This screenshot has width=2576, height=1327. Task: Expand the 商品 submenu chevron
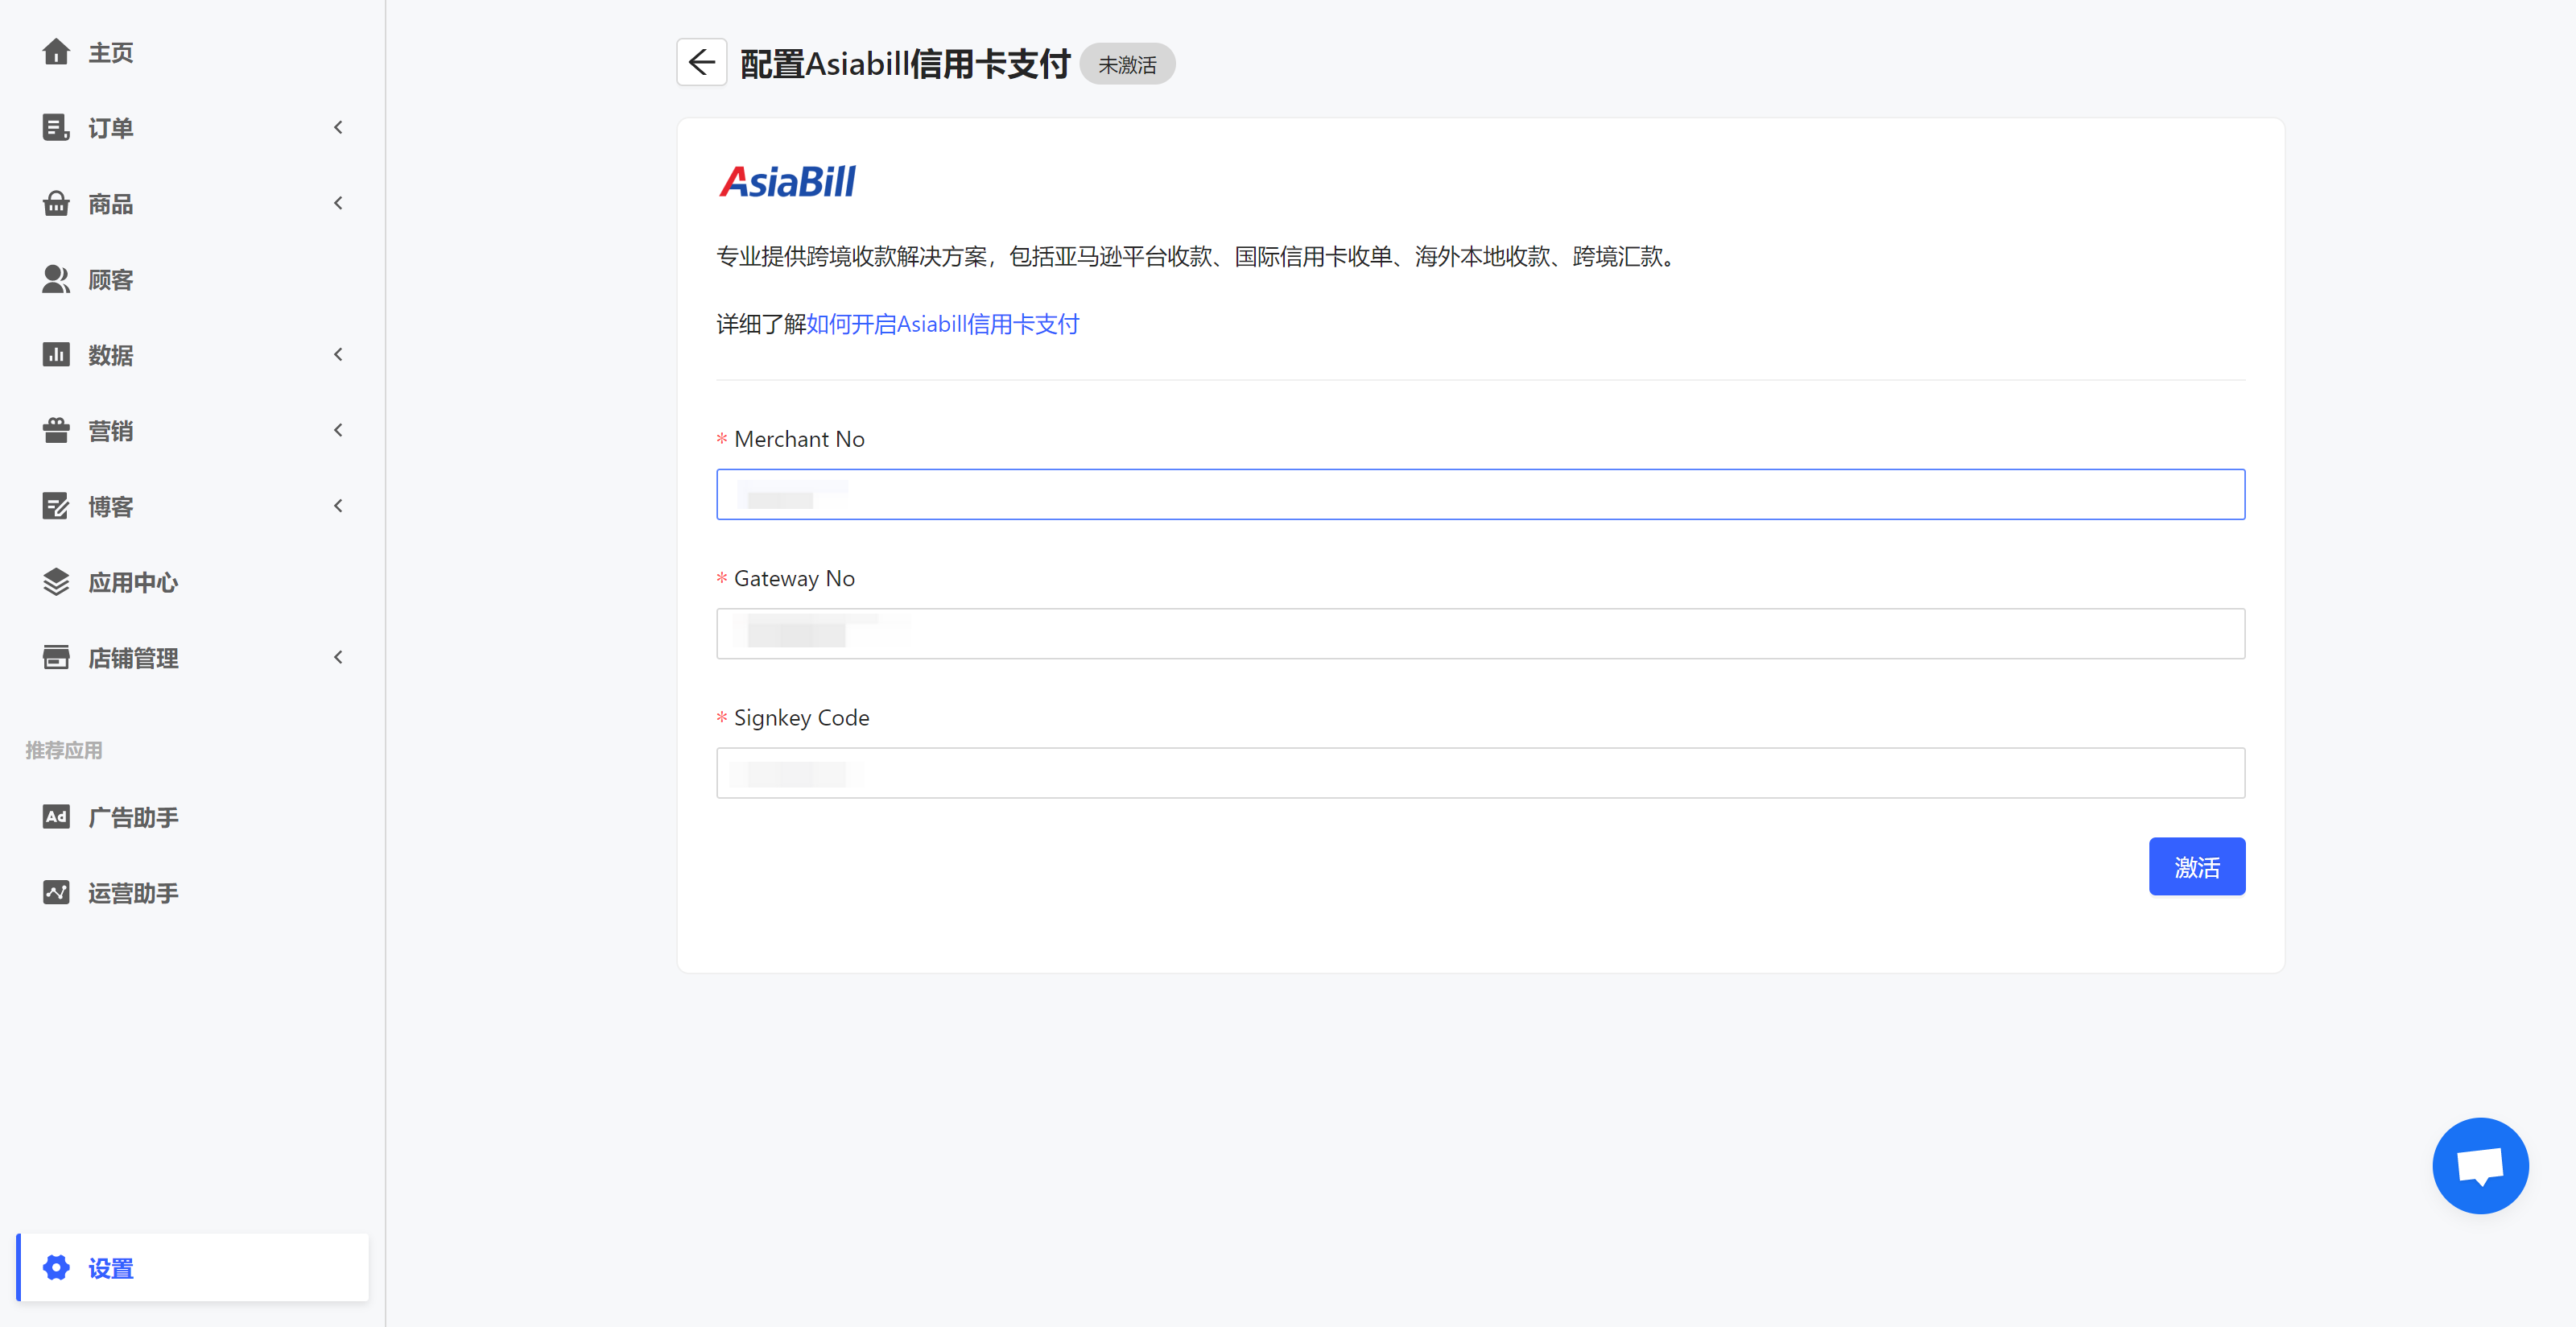point(338,203)
